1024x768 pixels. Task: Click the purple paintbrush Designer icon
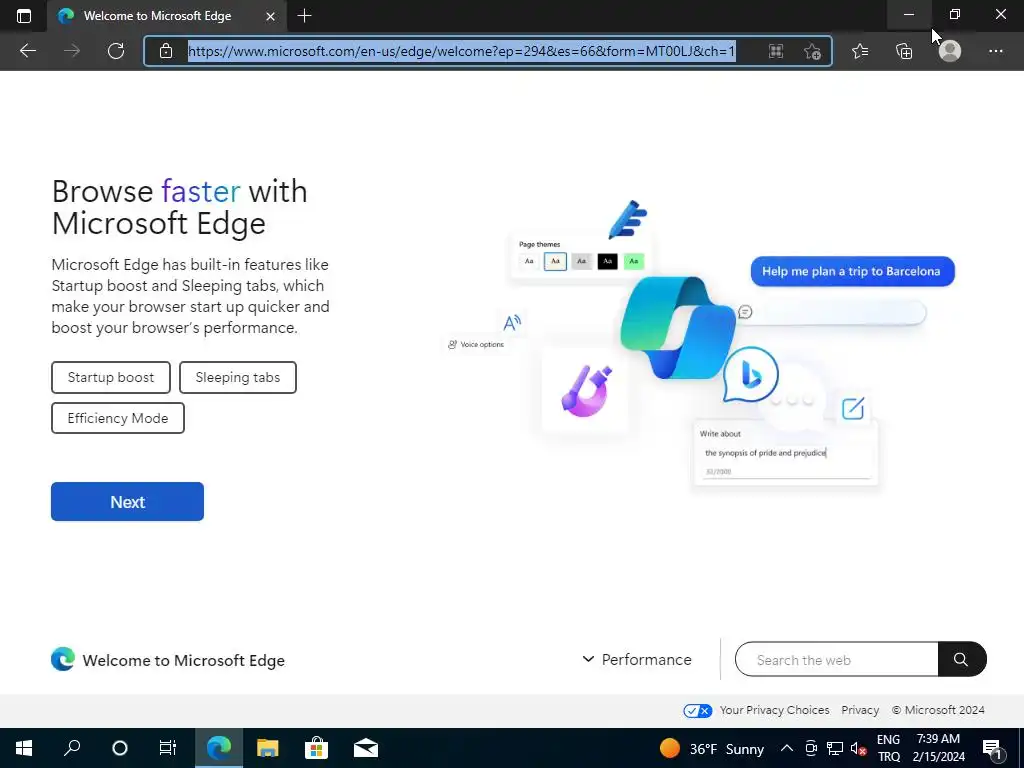point(586,391)
